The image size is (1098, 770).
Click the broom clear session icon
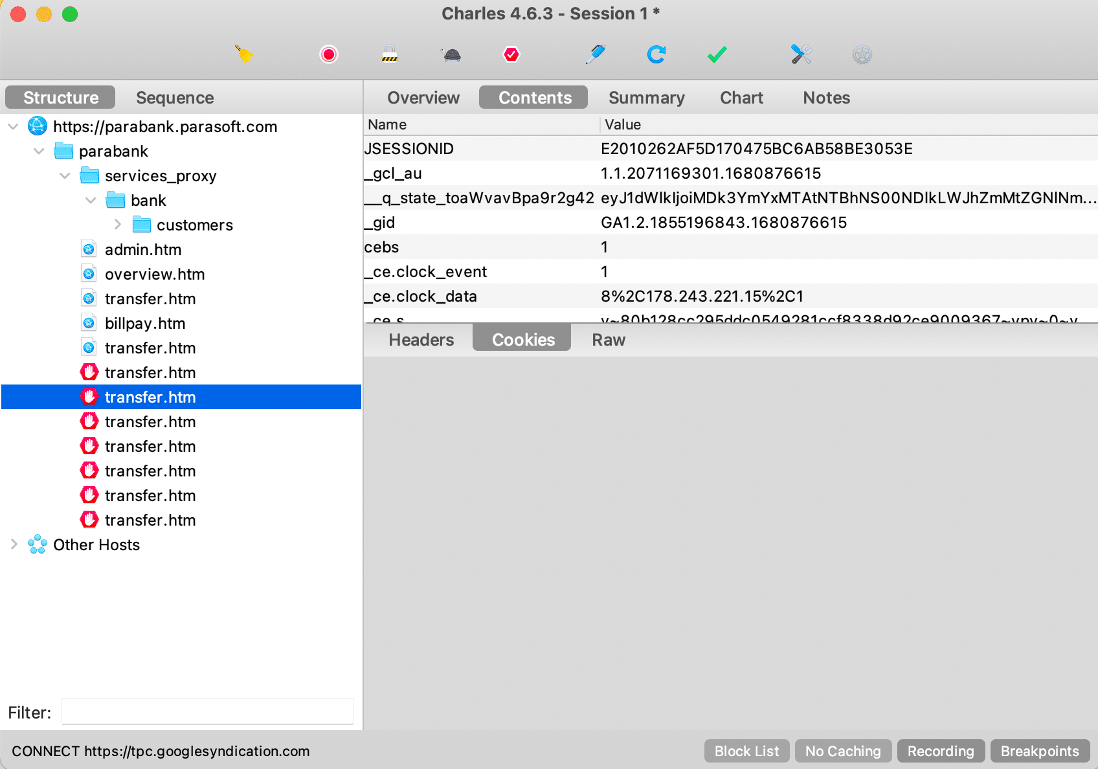click(244, 55)
